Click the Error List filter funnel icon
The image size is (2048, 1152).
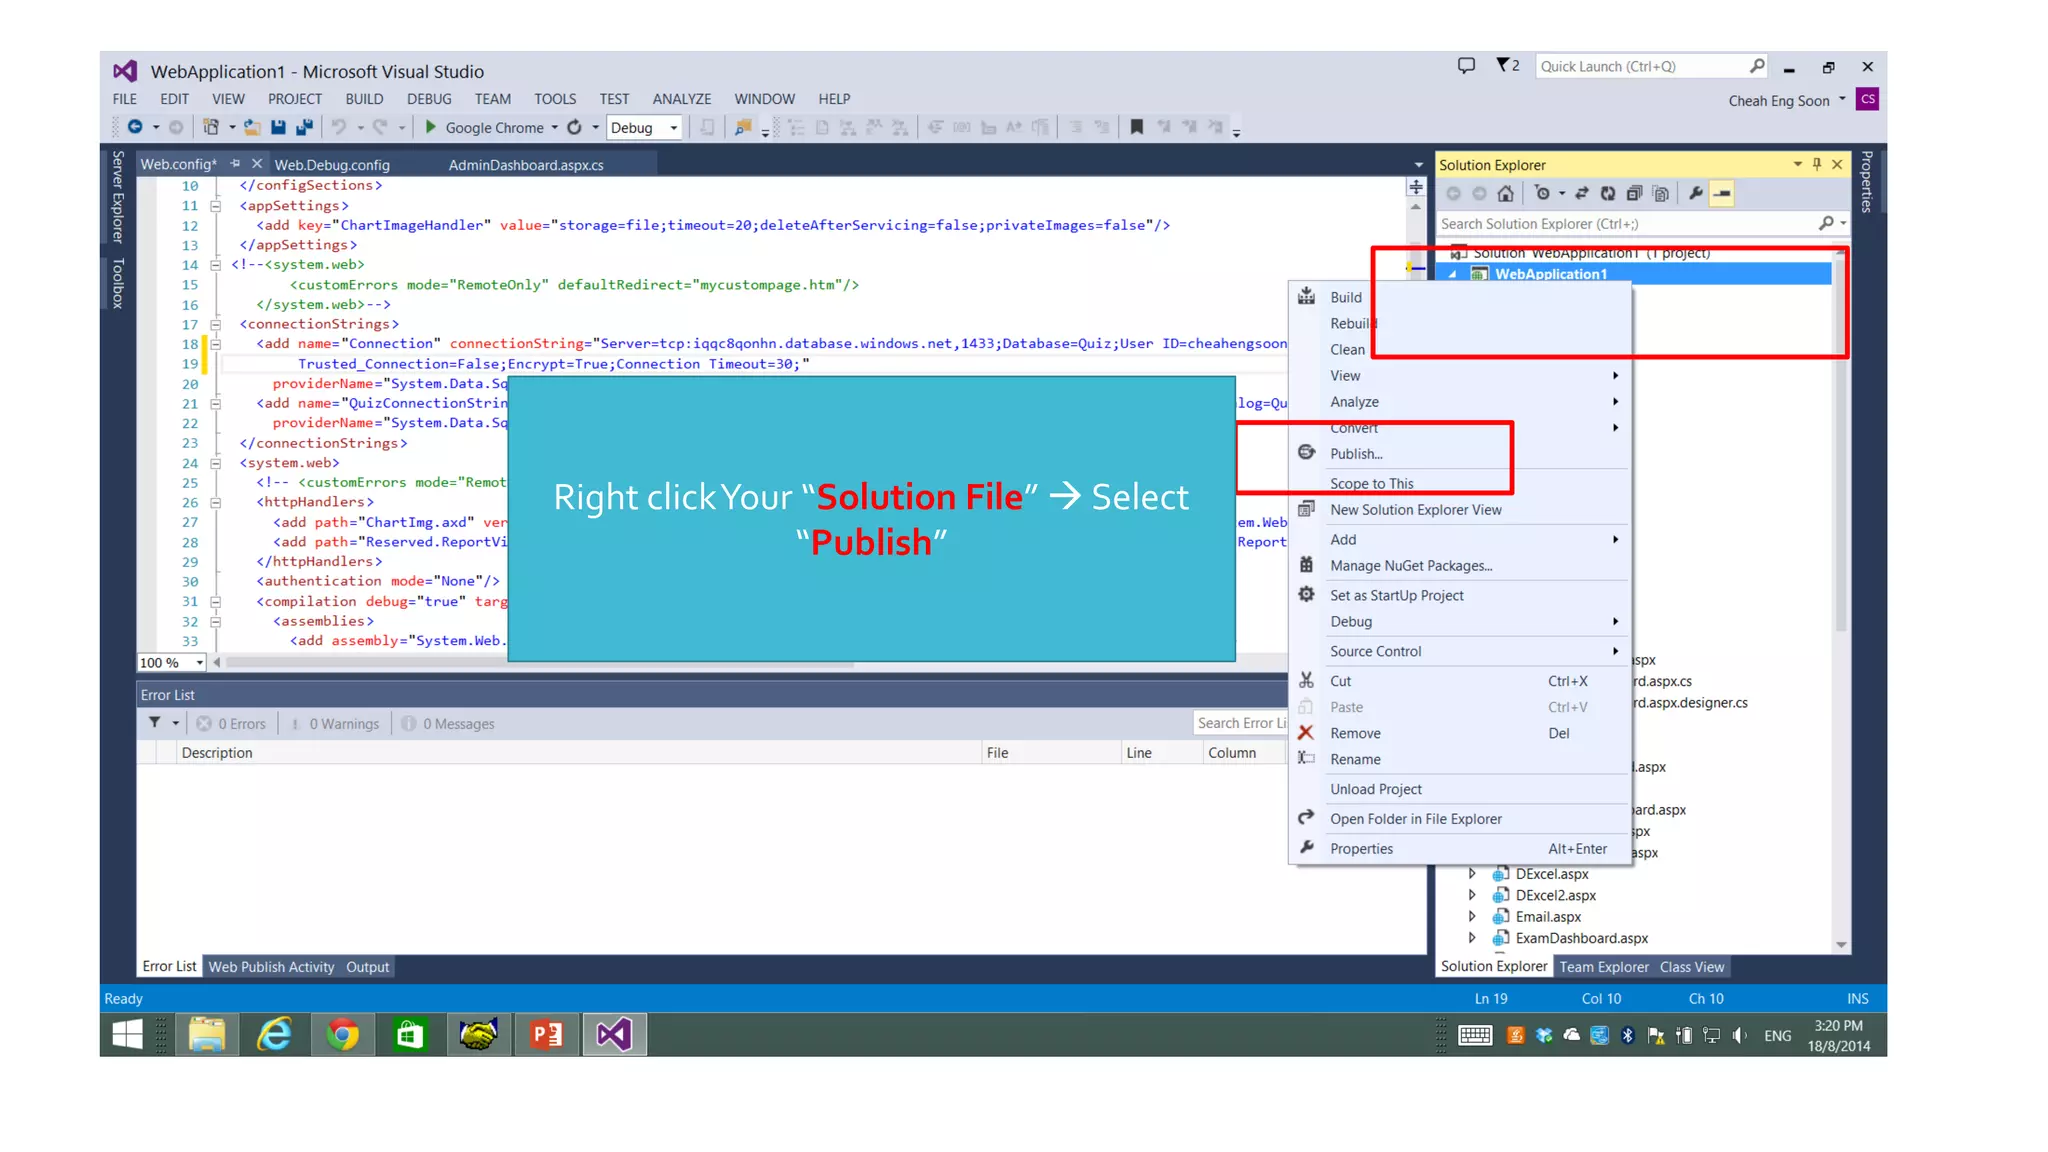[x=155, y=723]
